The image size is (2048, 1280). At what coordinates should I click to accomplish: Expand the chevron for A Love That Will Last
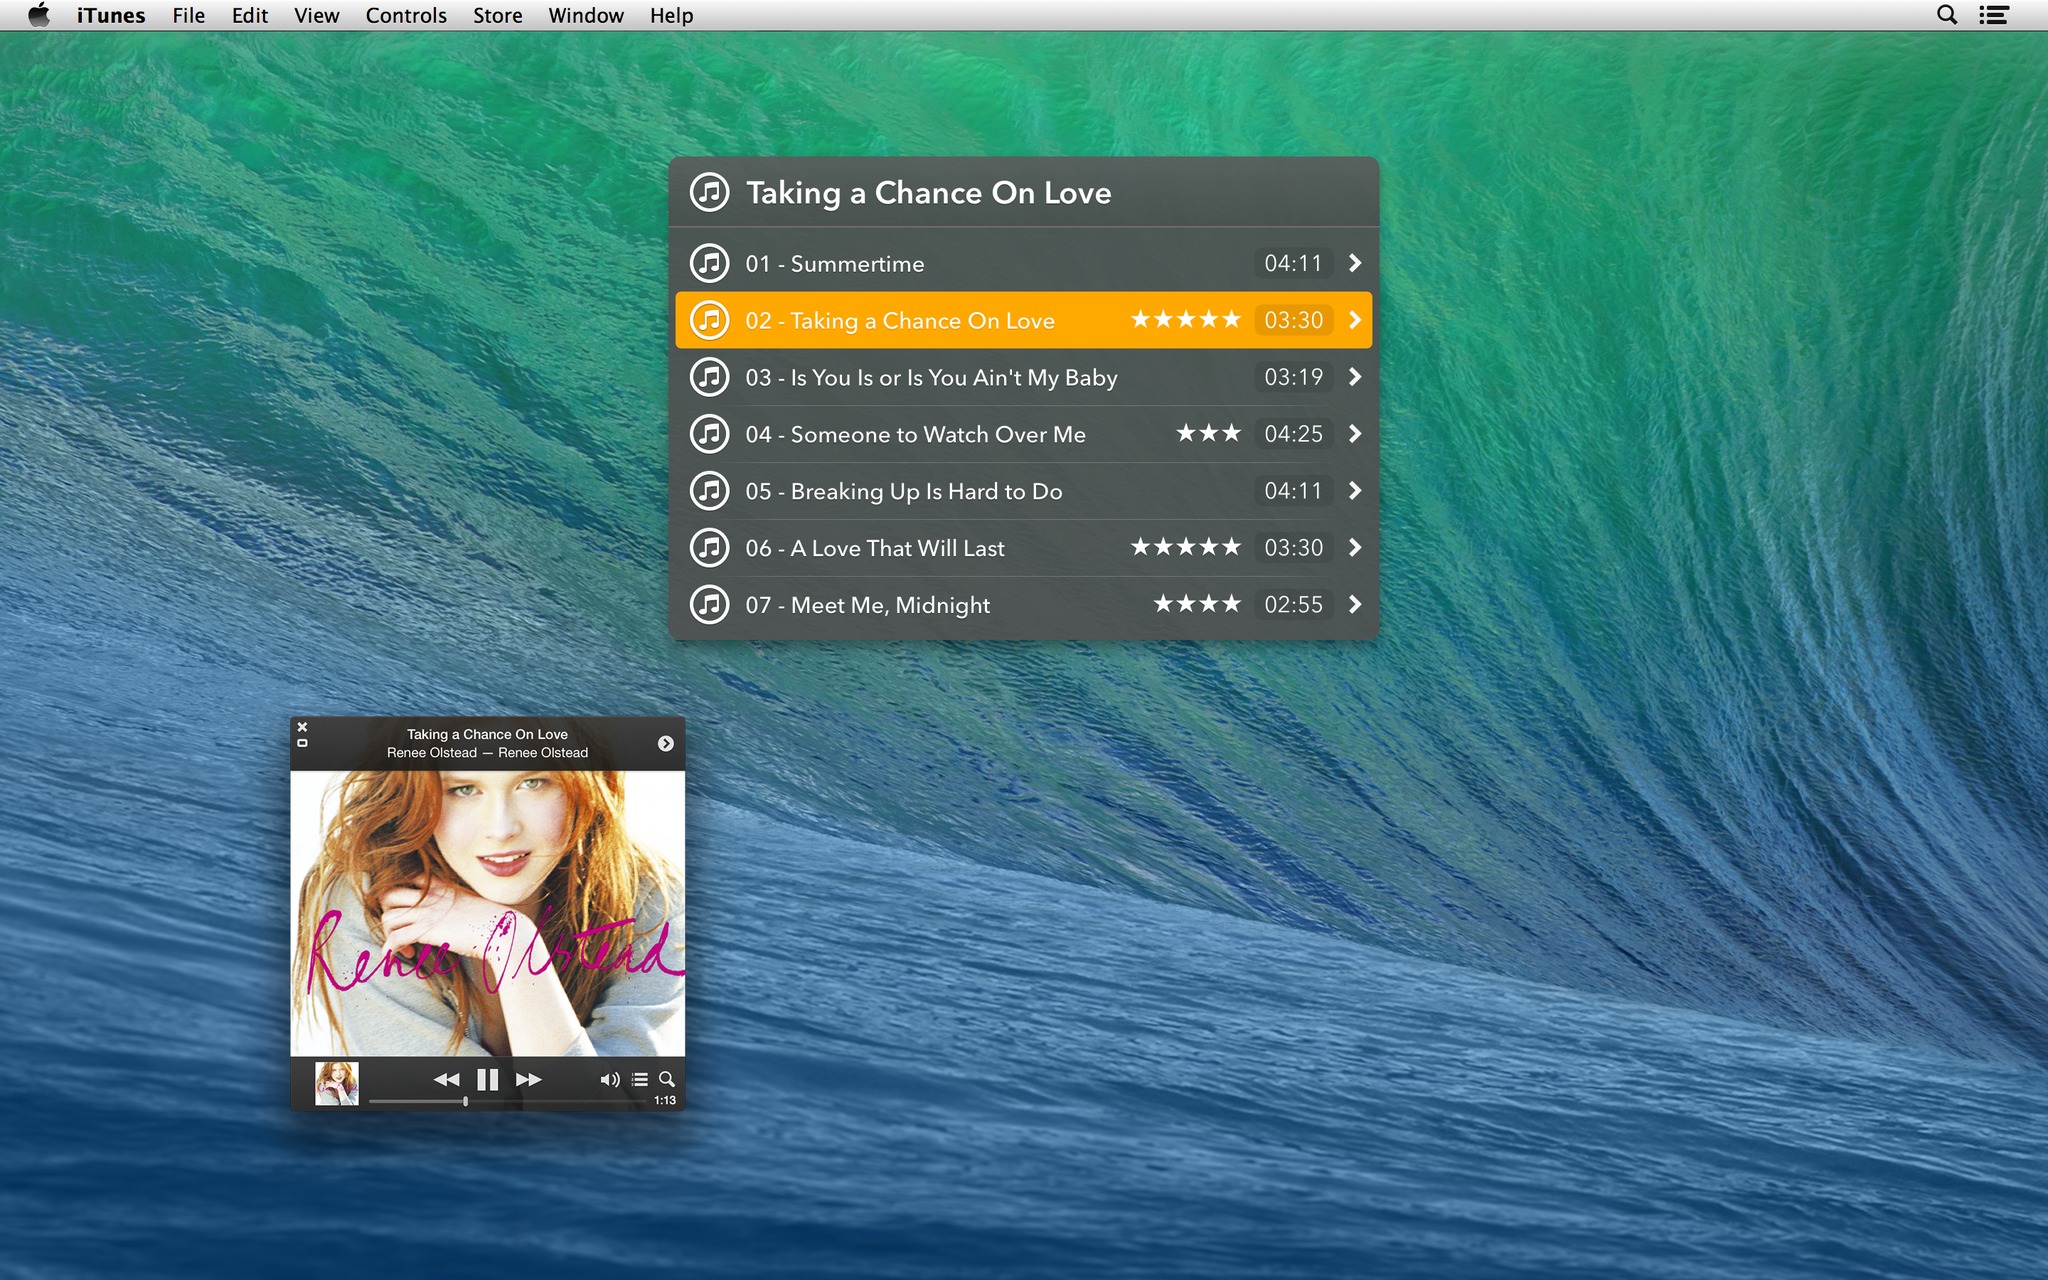1354,547
